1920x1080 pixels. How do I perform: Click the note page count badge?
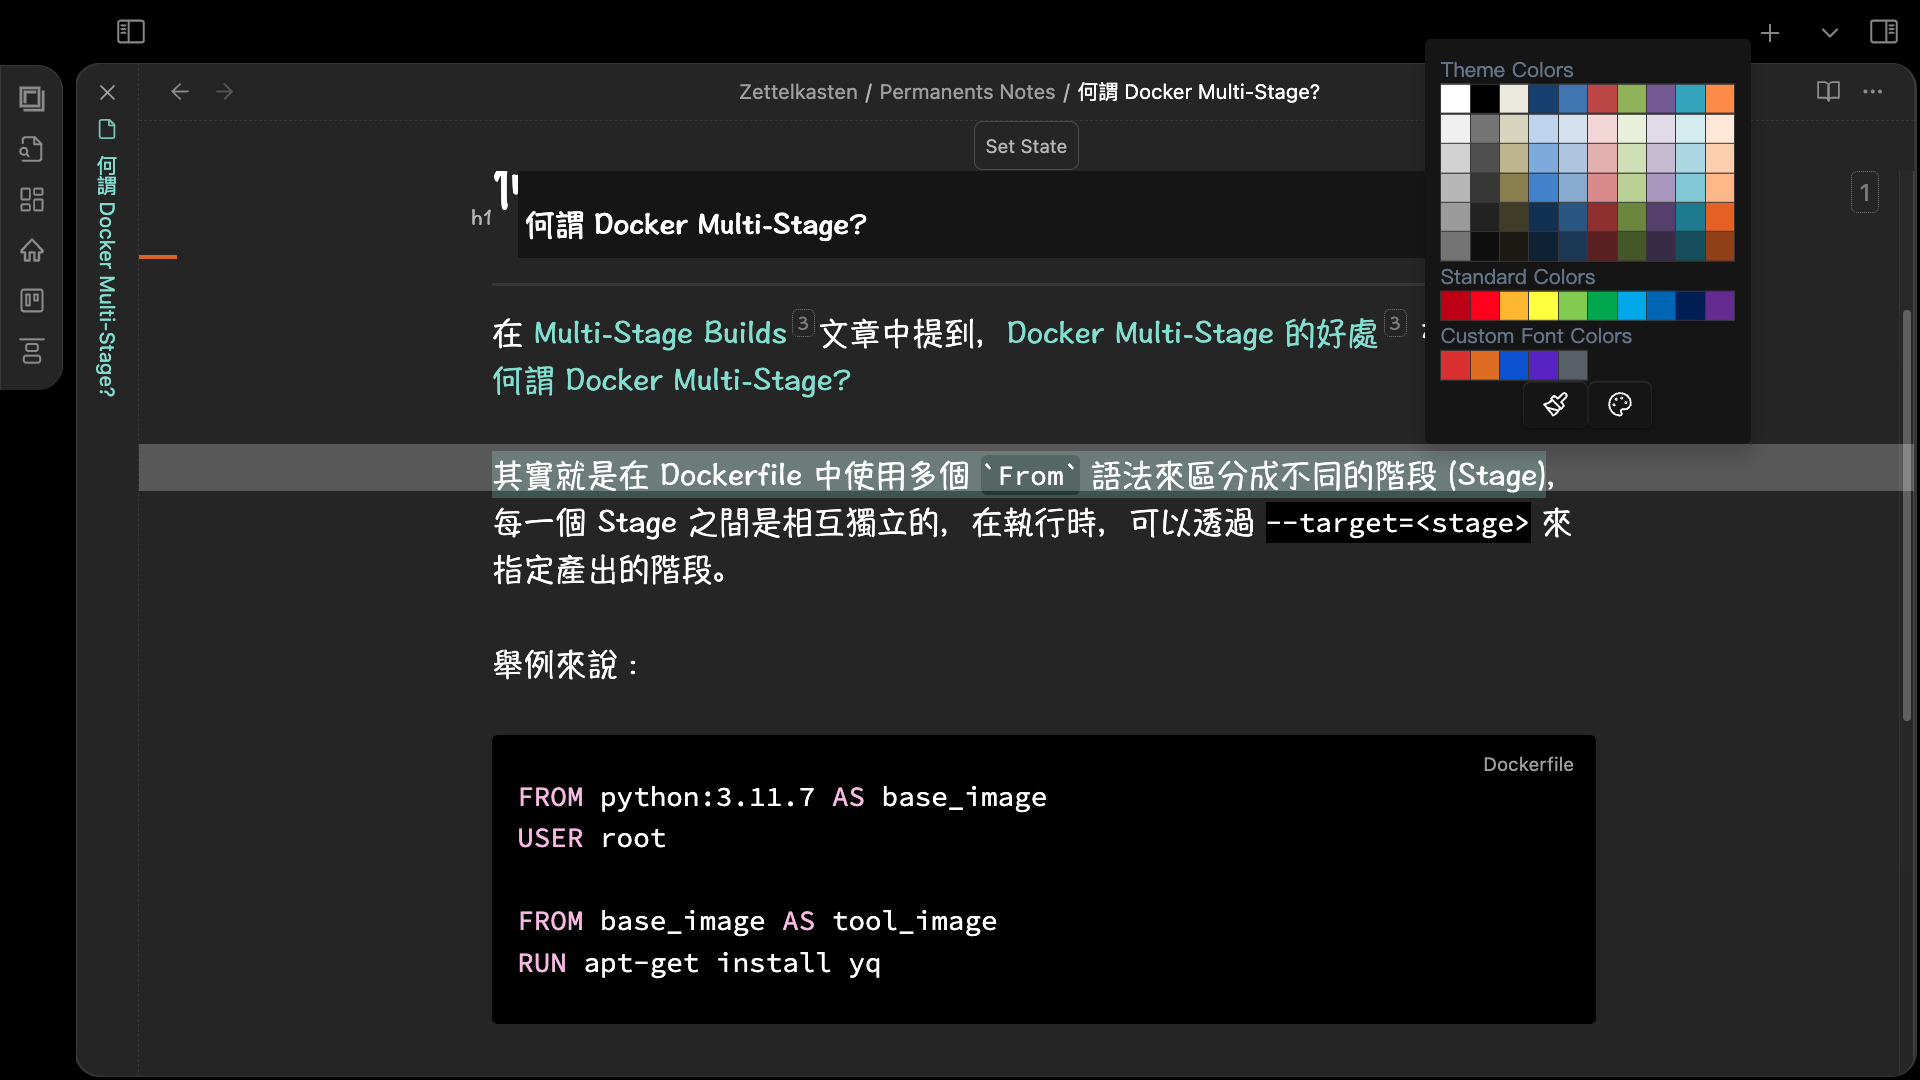coord(1865,193)
